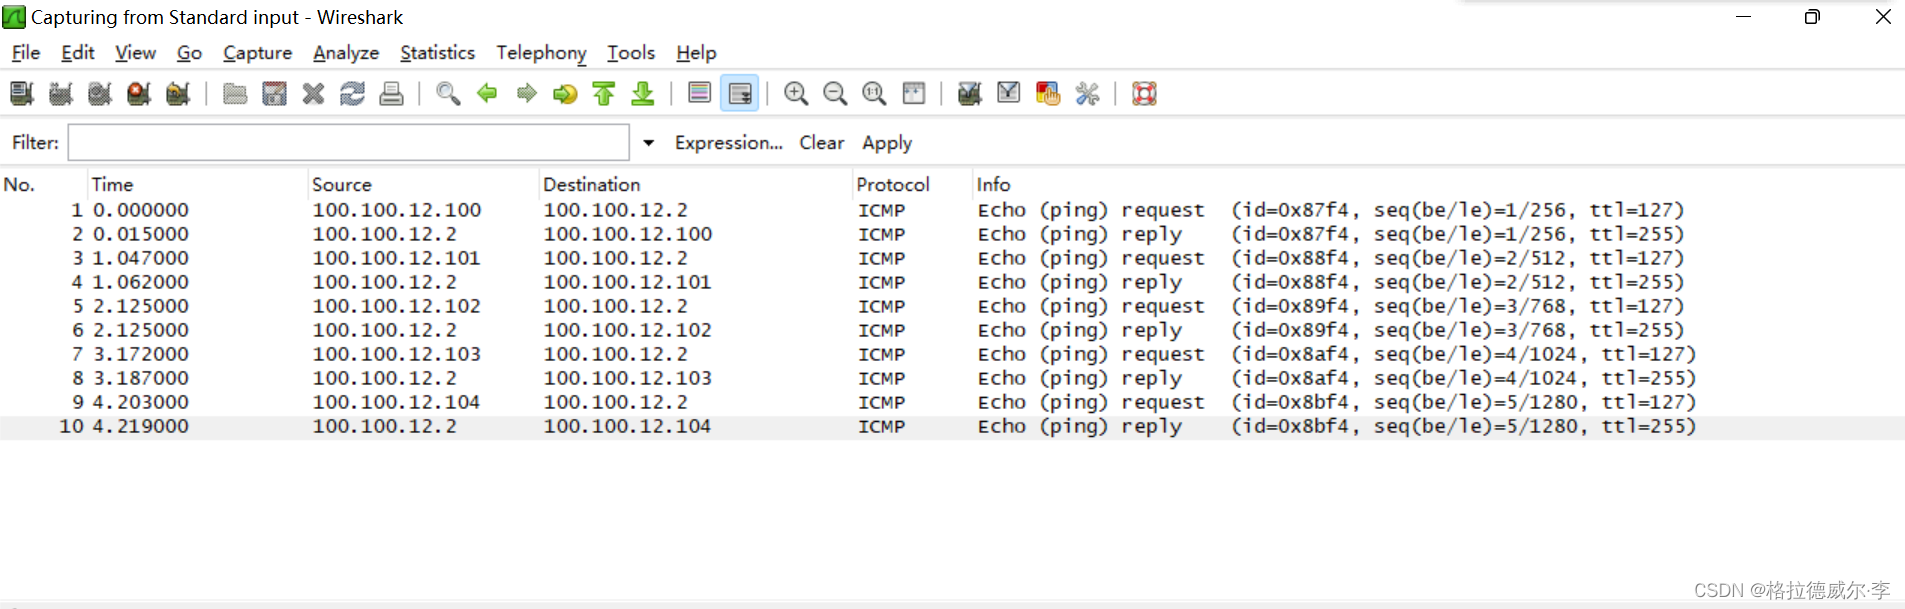Restart the running capture icon
1905x609 pixels.
click(x=178, y=94)
